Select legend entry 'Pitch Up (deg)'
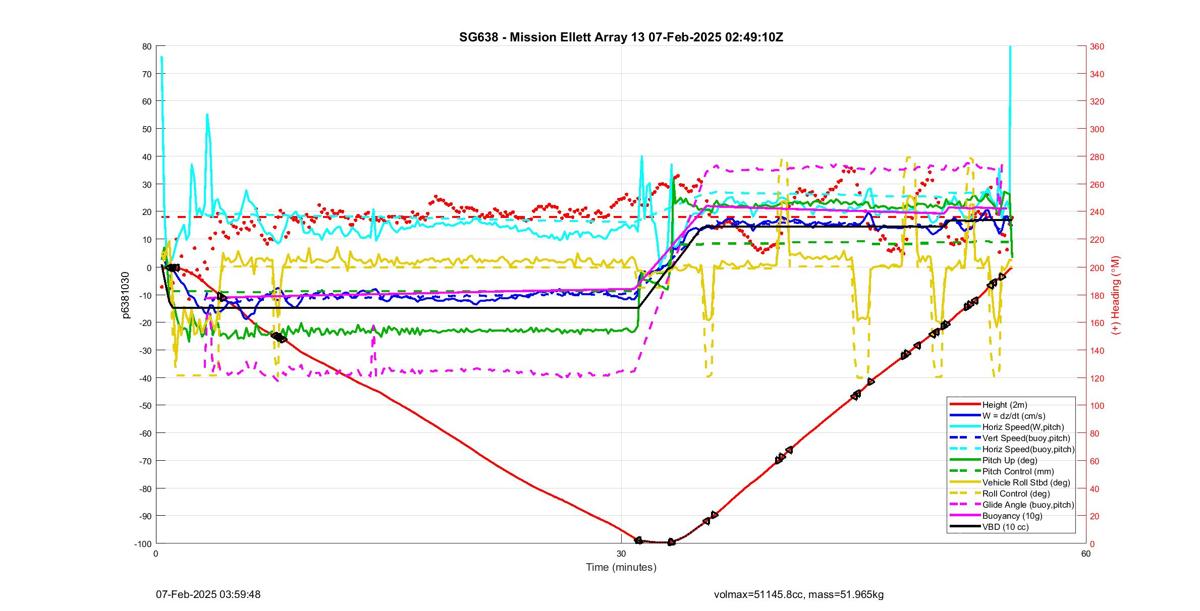 1011,459
